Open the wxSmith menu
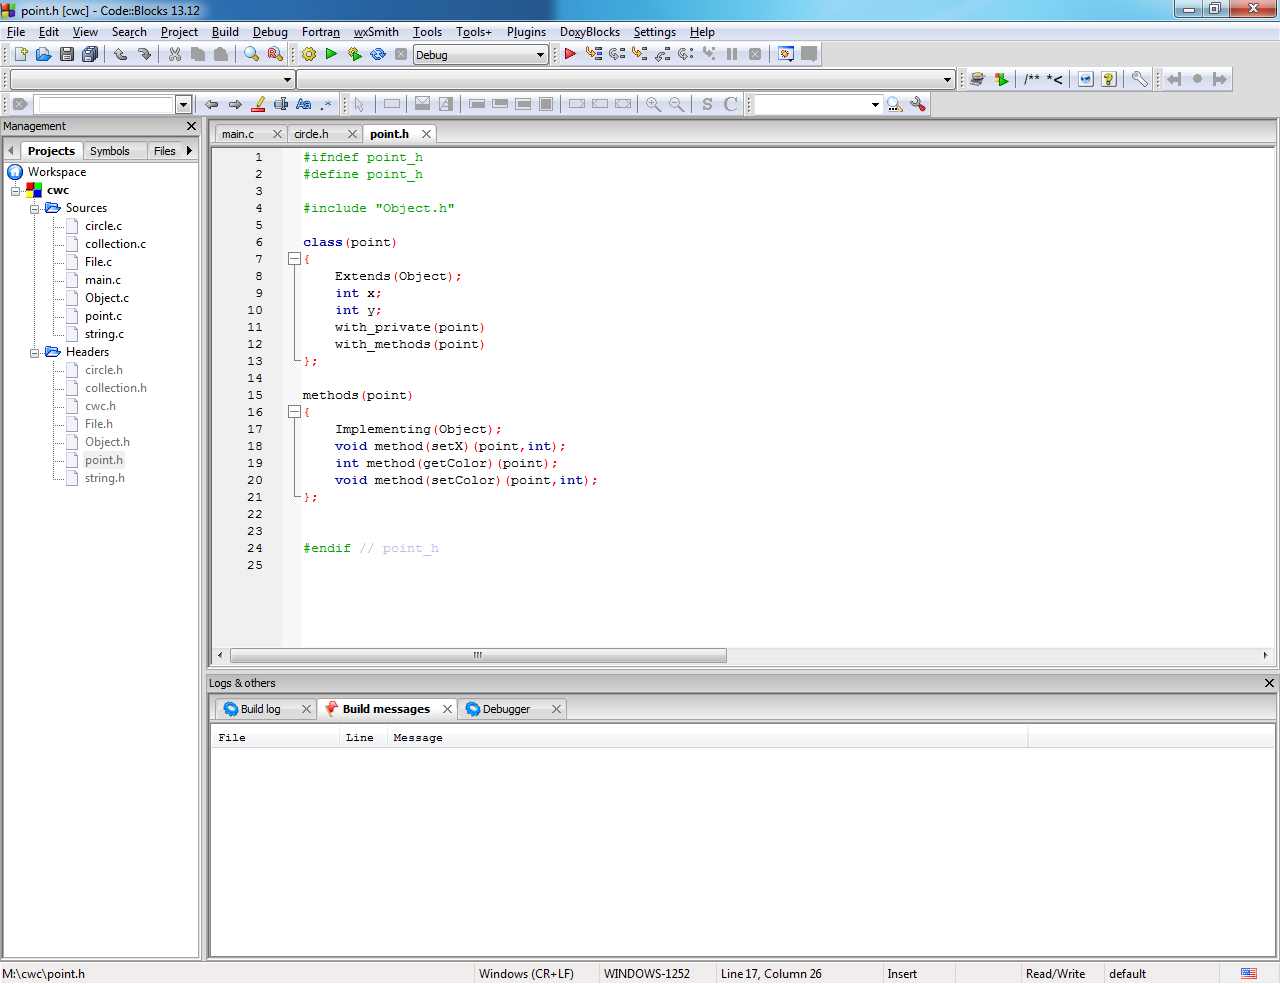1280x984 pixels. click(376, 32)
